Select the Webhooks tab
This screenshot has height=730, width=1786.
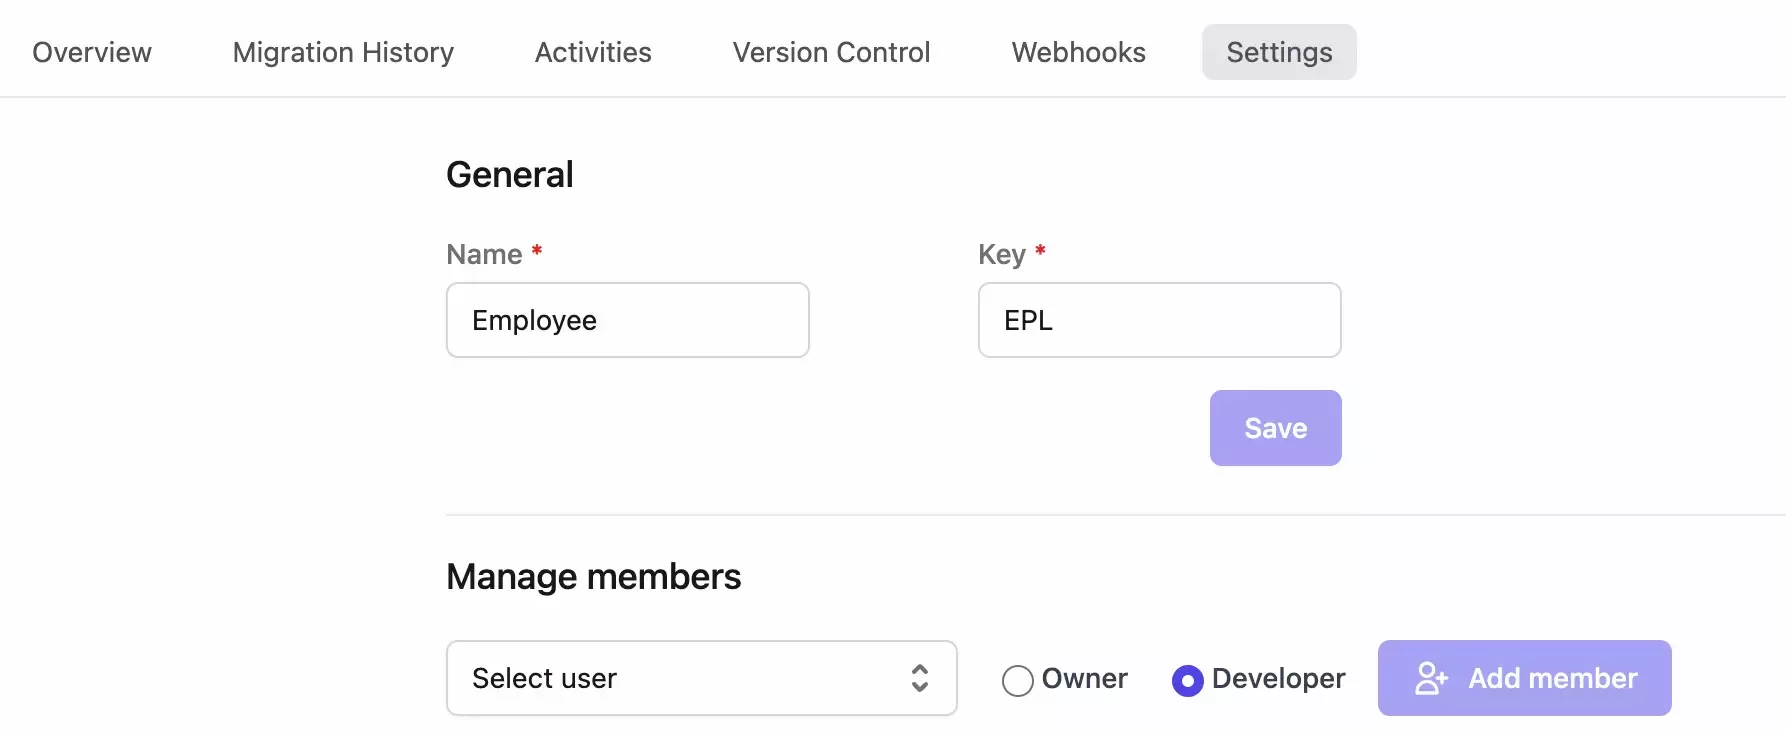pyautogui.click(x=1078, y=52)
